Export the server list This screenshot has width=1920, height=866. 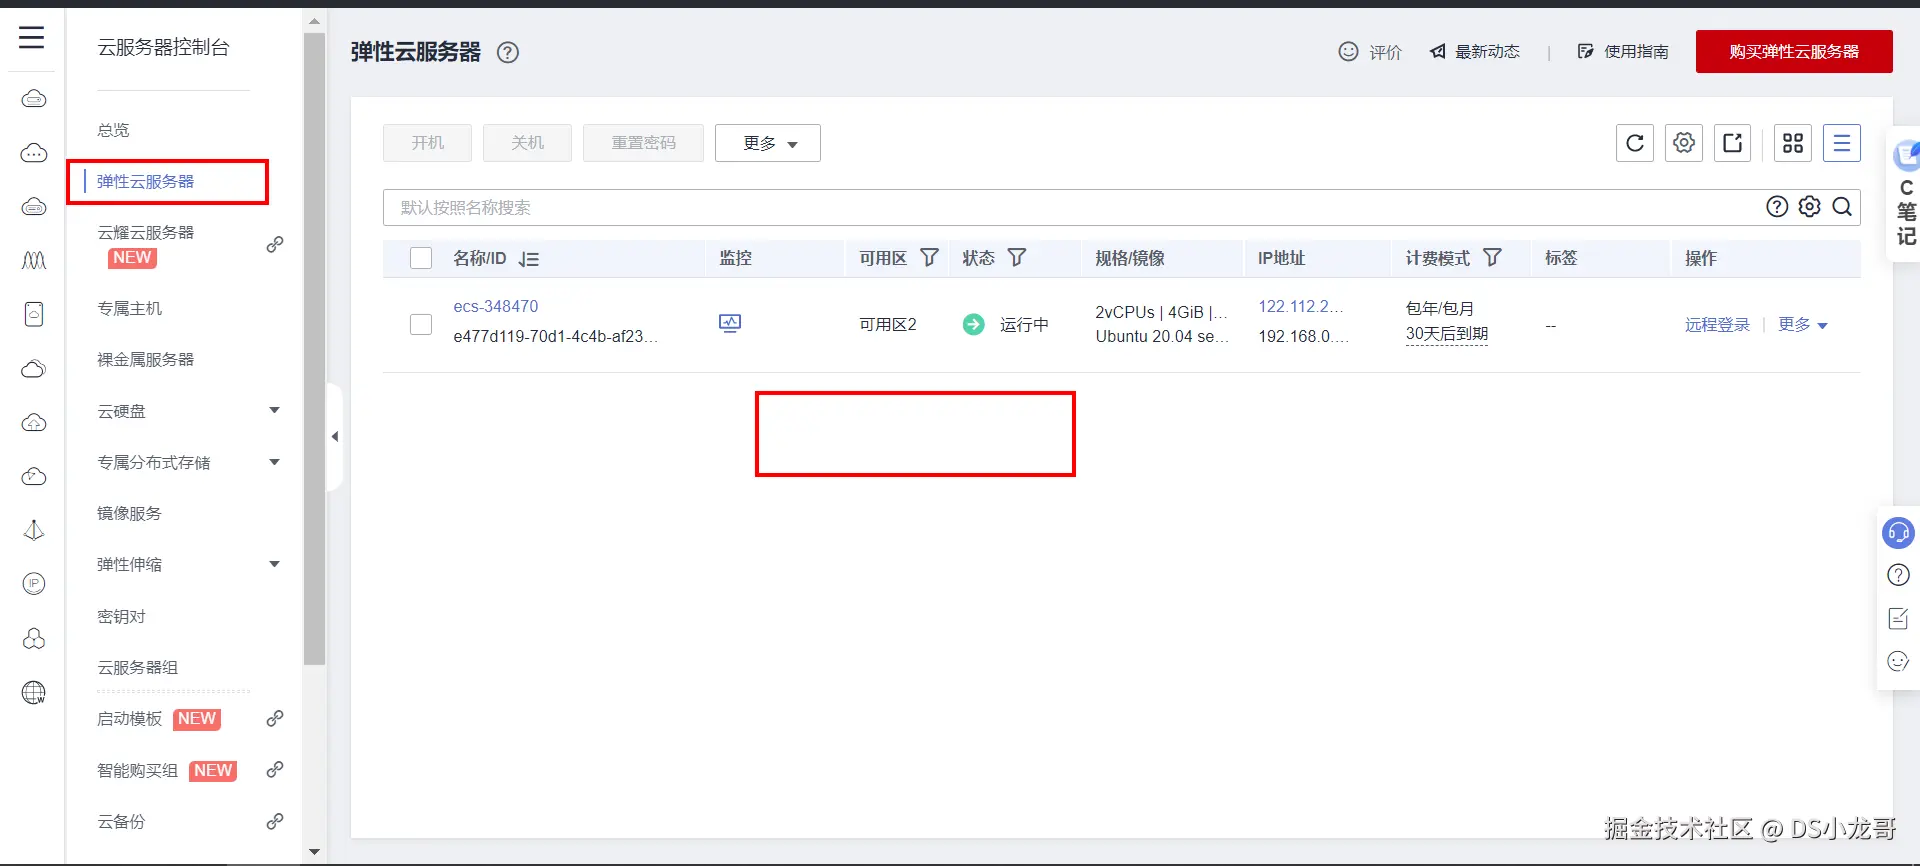(1733, 143)
